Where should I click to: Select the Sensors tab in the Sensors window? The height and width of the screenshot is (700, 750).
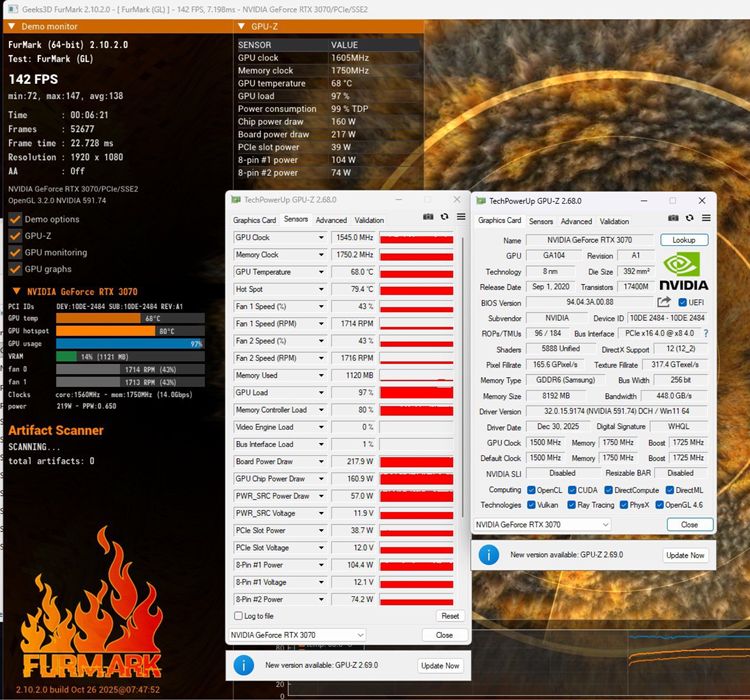[x=296, y=219]
